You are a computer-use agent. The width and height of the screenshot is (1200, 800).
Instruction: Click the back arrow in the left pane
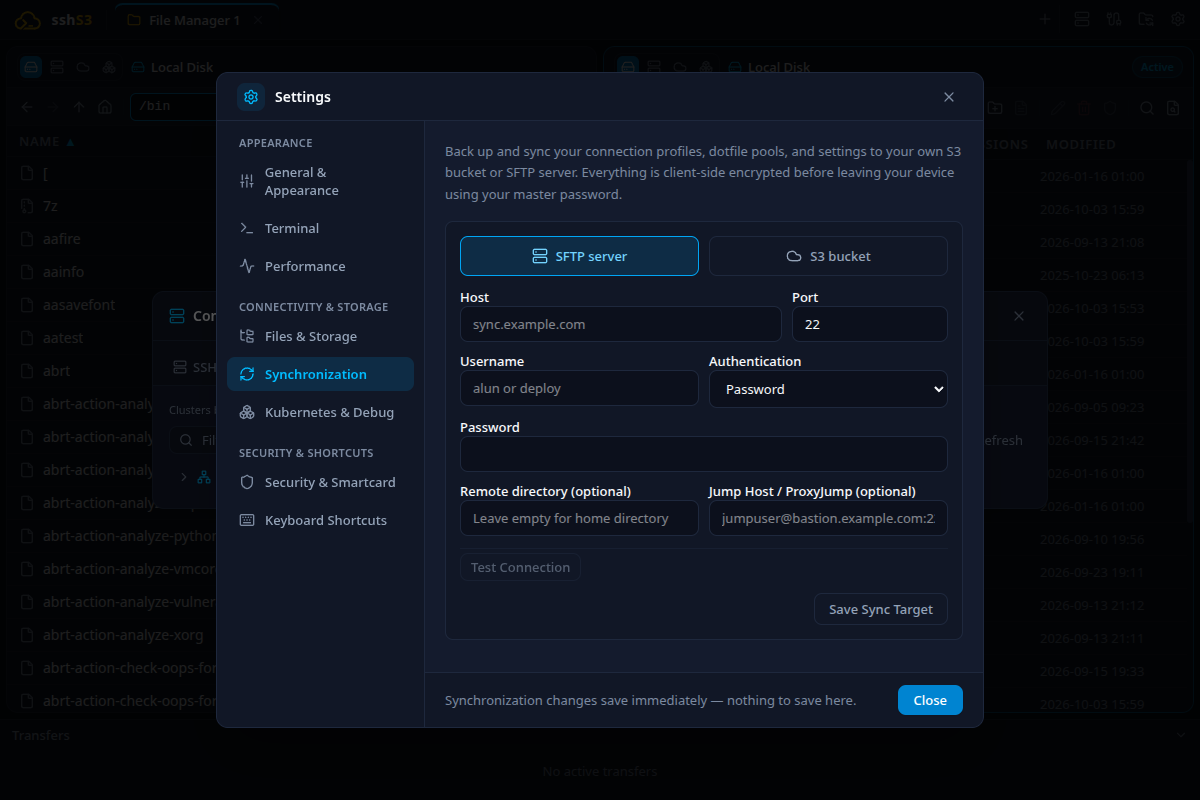[x=27, y=107]
